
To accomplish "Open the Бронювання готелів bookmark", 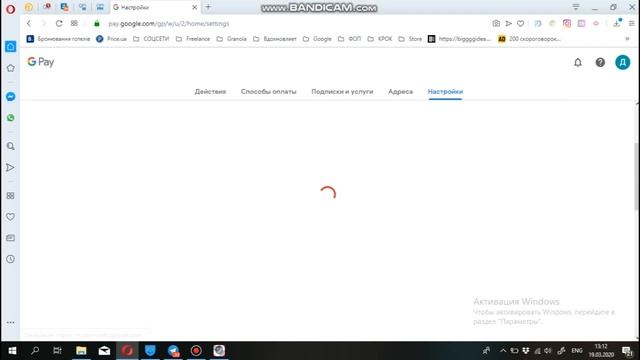I will pyautogui.click(x=58, y=39).
